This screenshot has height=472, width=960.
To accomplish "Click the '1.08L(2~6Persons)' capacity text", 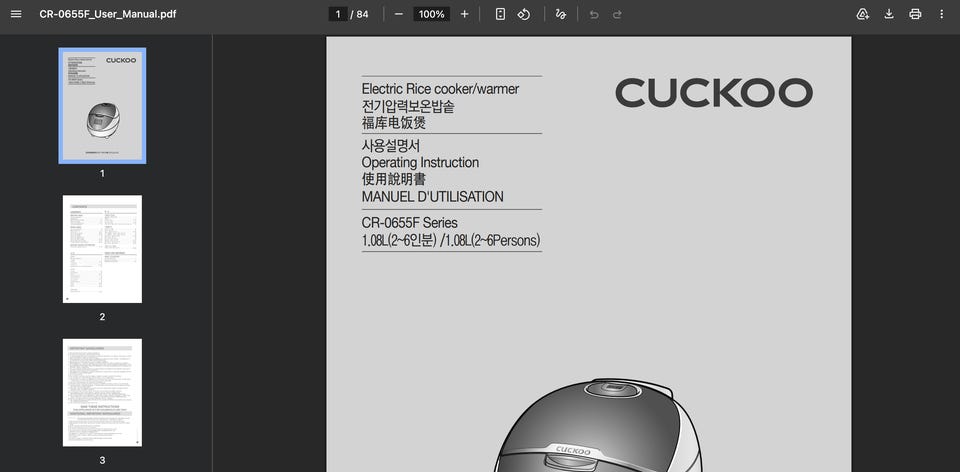I will click(490, 241).
